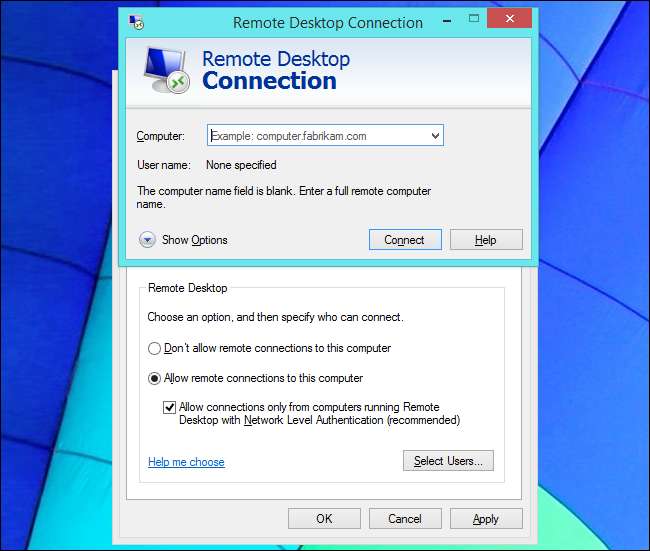The image size is (650, 551).
Task: Click the Remote Desktop monitor banner logo
Action: [x=167, y=70]
